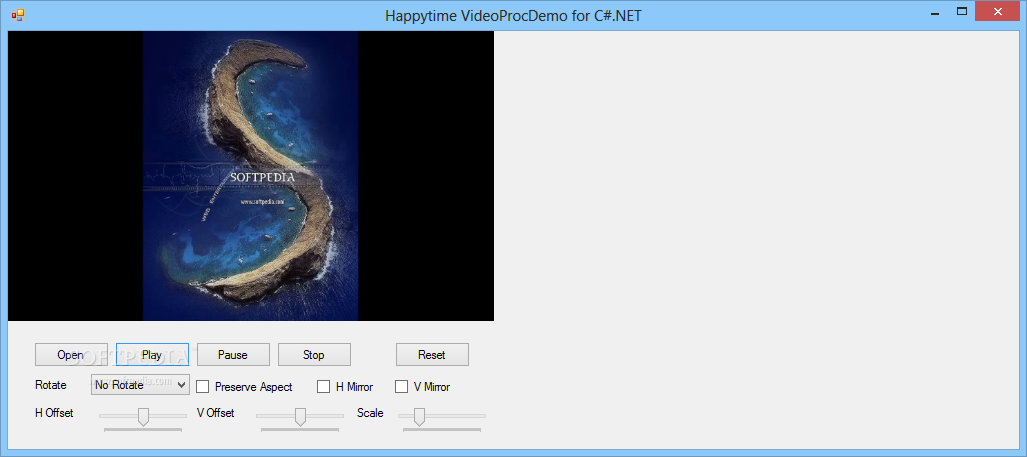Minimize the VideoProcDemo window
The image size is (1027, 457).
pyautogui.click(x=935, y=12)
